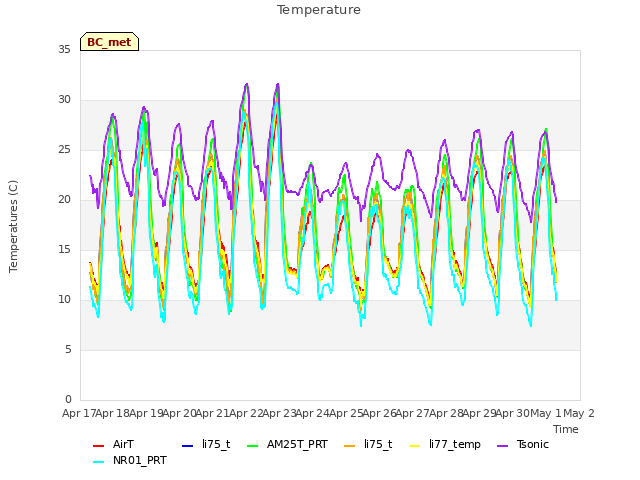
Task: Click the green AM25T_PRT legend swatch
Action: pyautogui.click(x=253, y=446)
